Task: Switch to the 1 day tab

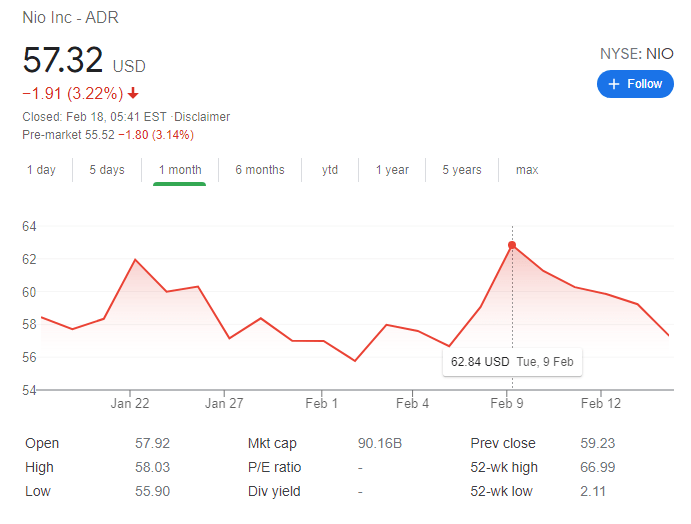Action: [41, 170]
